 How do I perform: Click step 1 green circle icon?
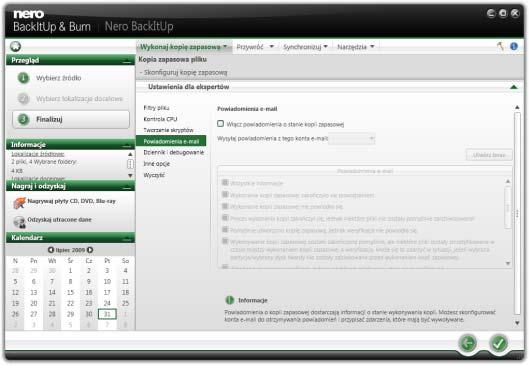tap(23, 78)
